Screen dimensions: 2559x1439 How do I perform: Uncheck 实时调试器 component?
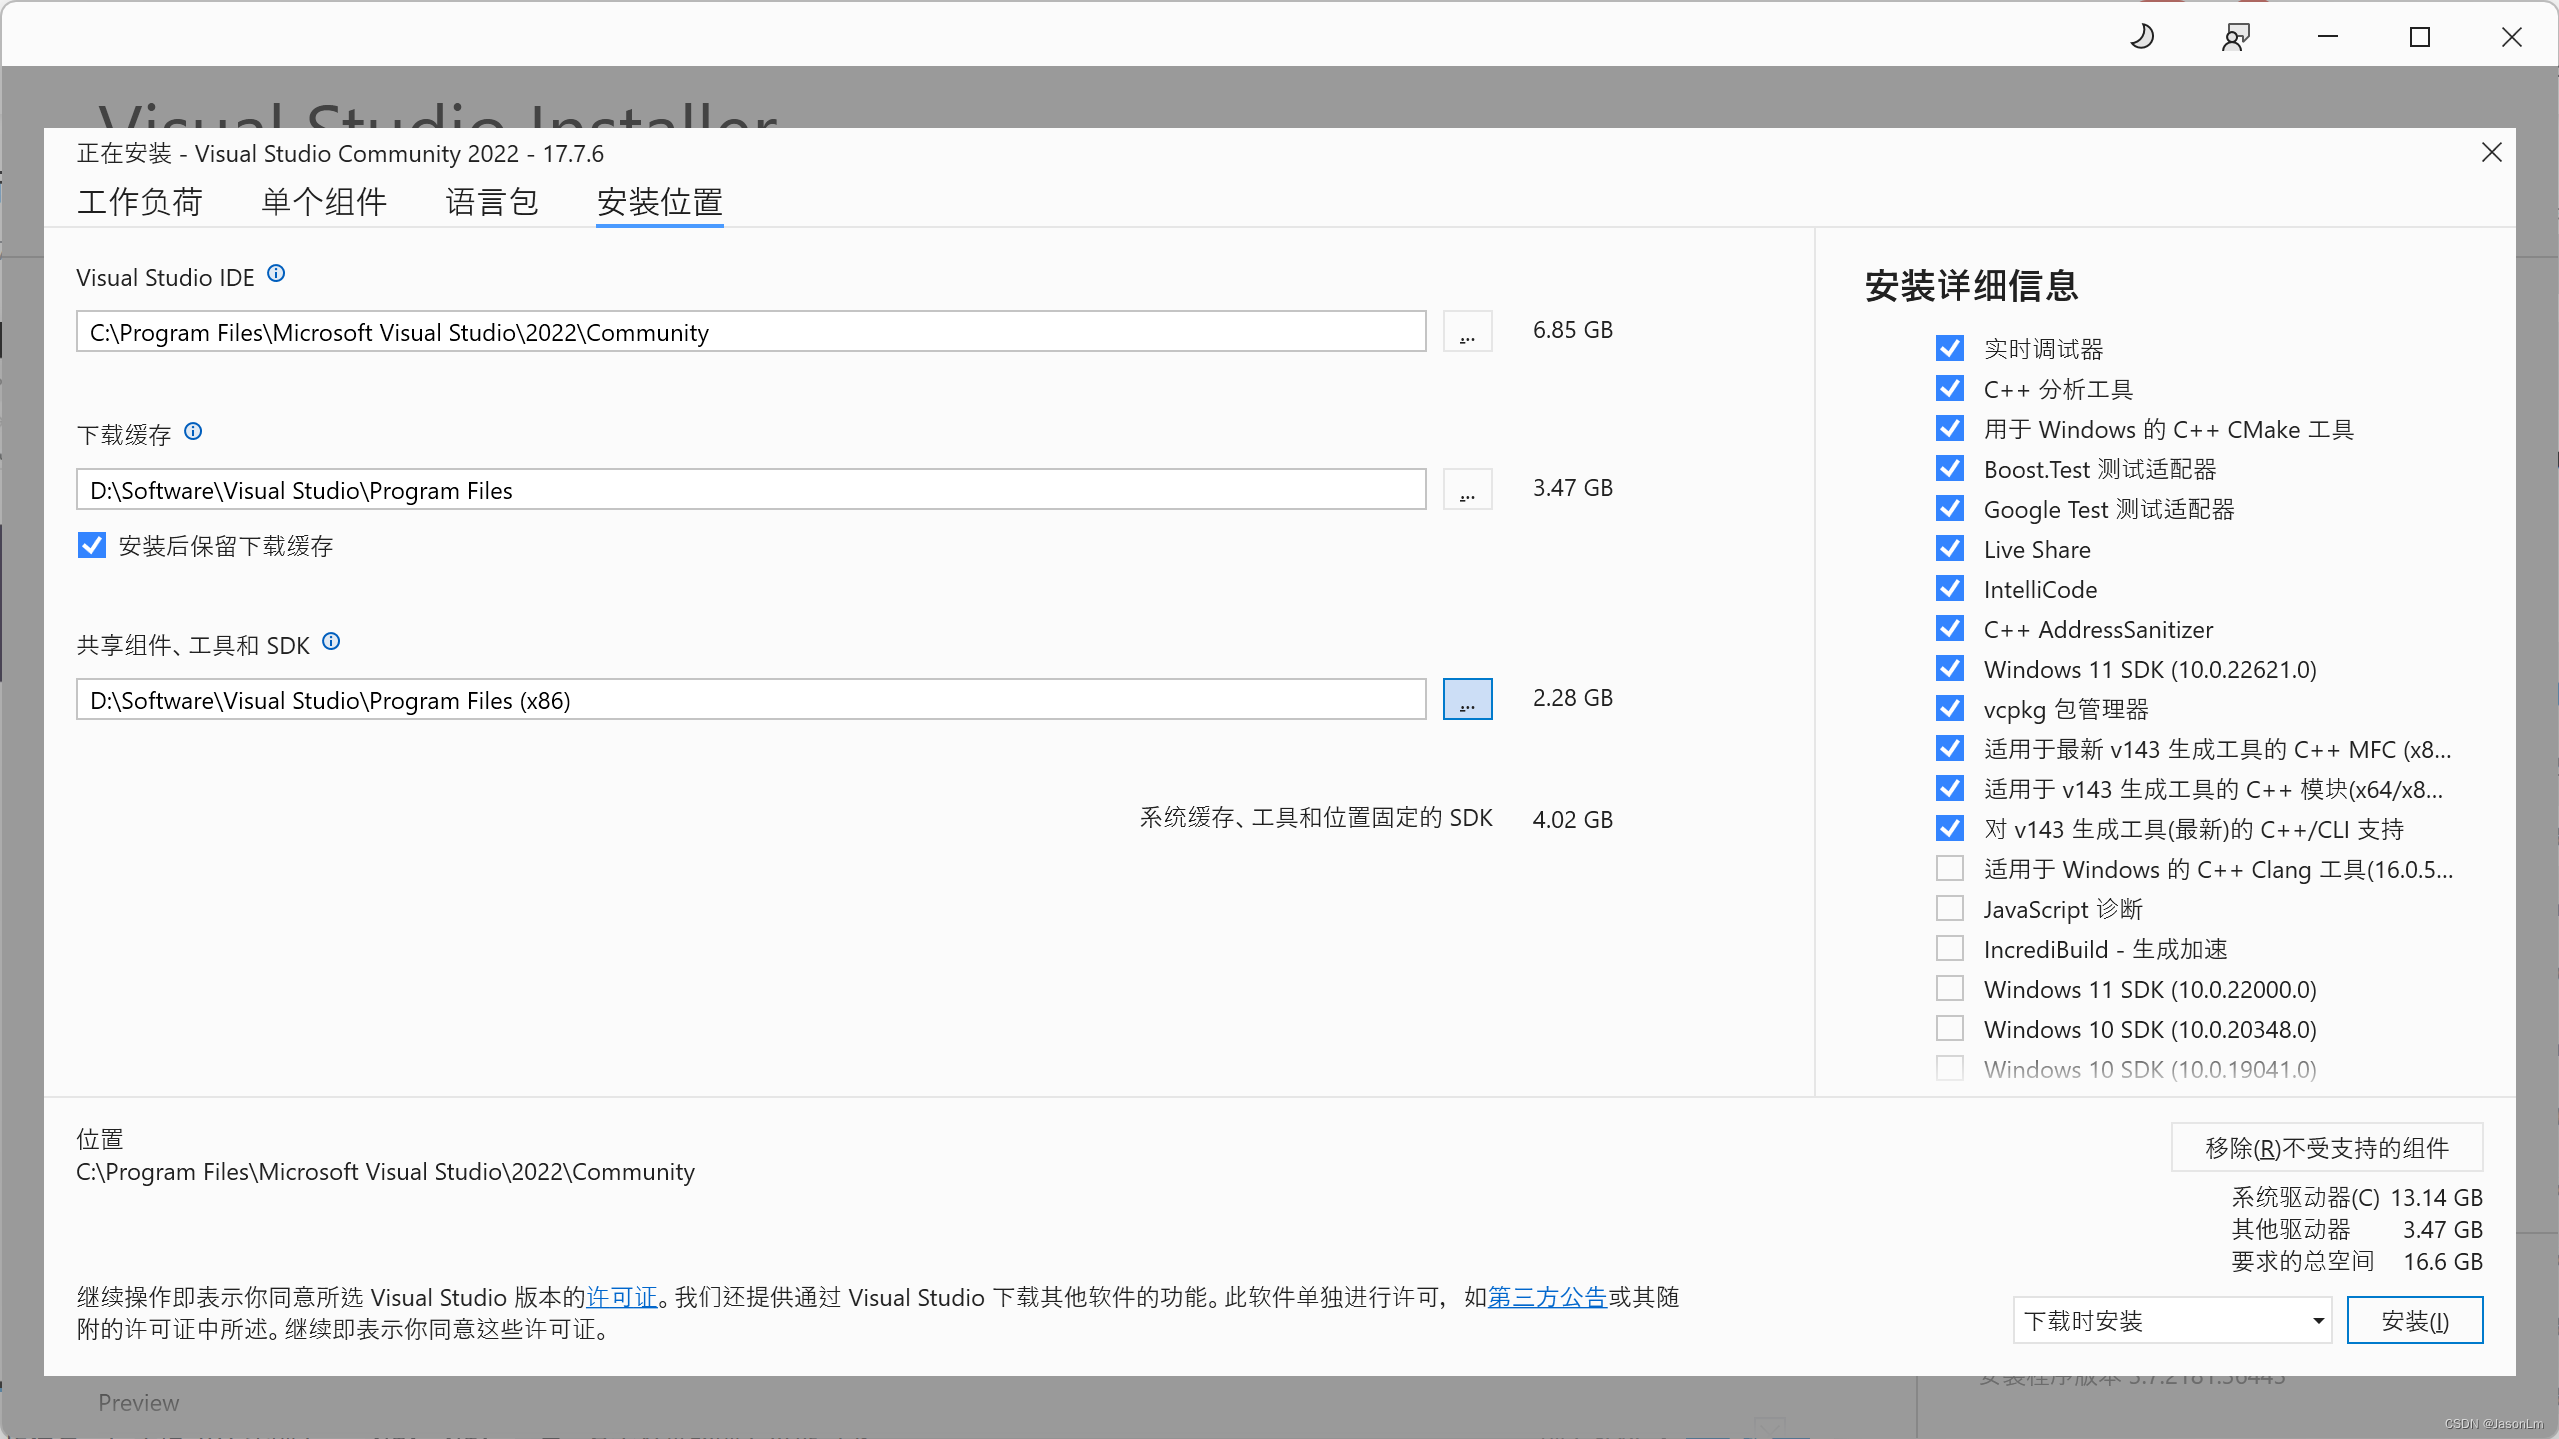coord(1949,348)
